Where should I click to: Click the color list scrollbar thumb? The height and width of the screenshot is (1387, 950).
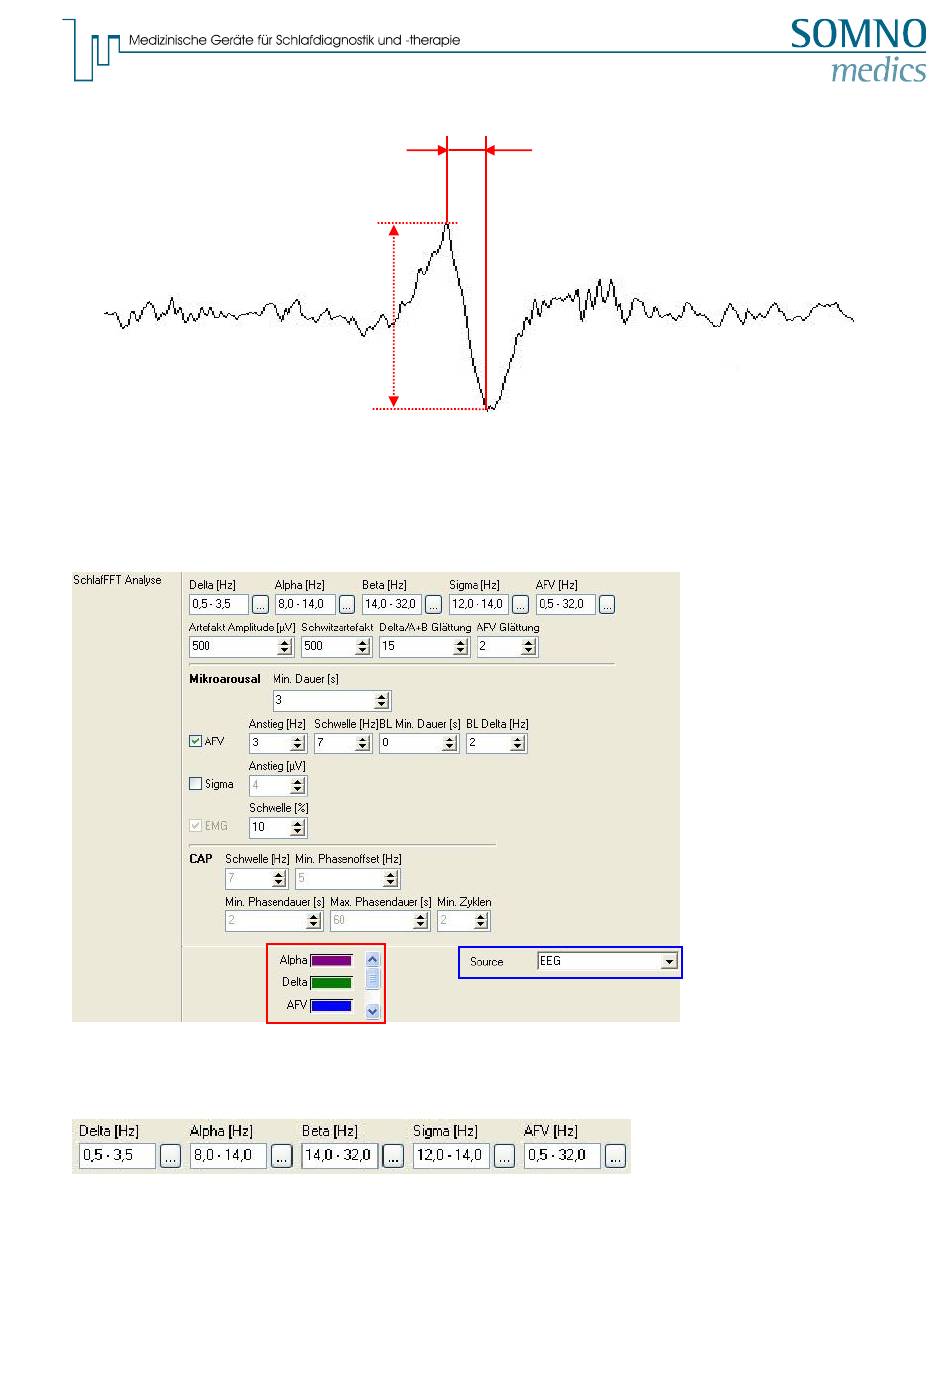pyautogui.click(x=373, y=978)
